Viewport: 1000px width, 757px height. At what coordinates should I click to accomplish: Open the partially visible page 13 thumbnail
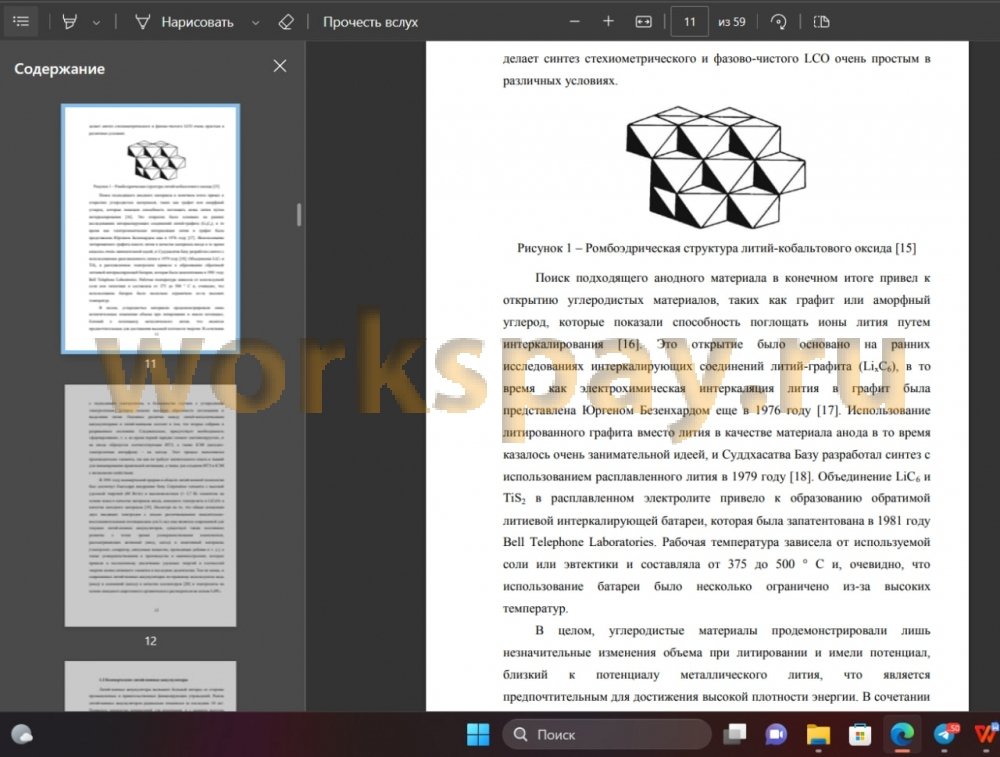(x=151, y=686)
